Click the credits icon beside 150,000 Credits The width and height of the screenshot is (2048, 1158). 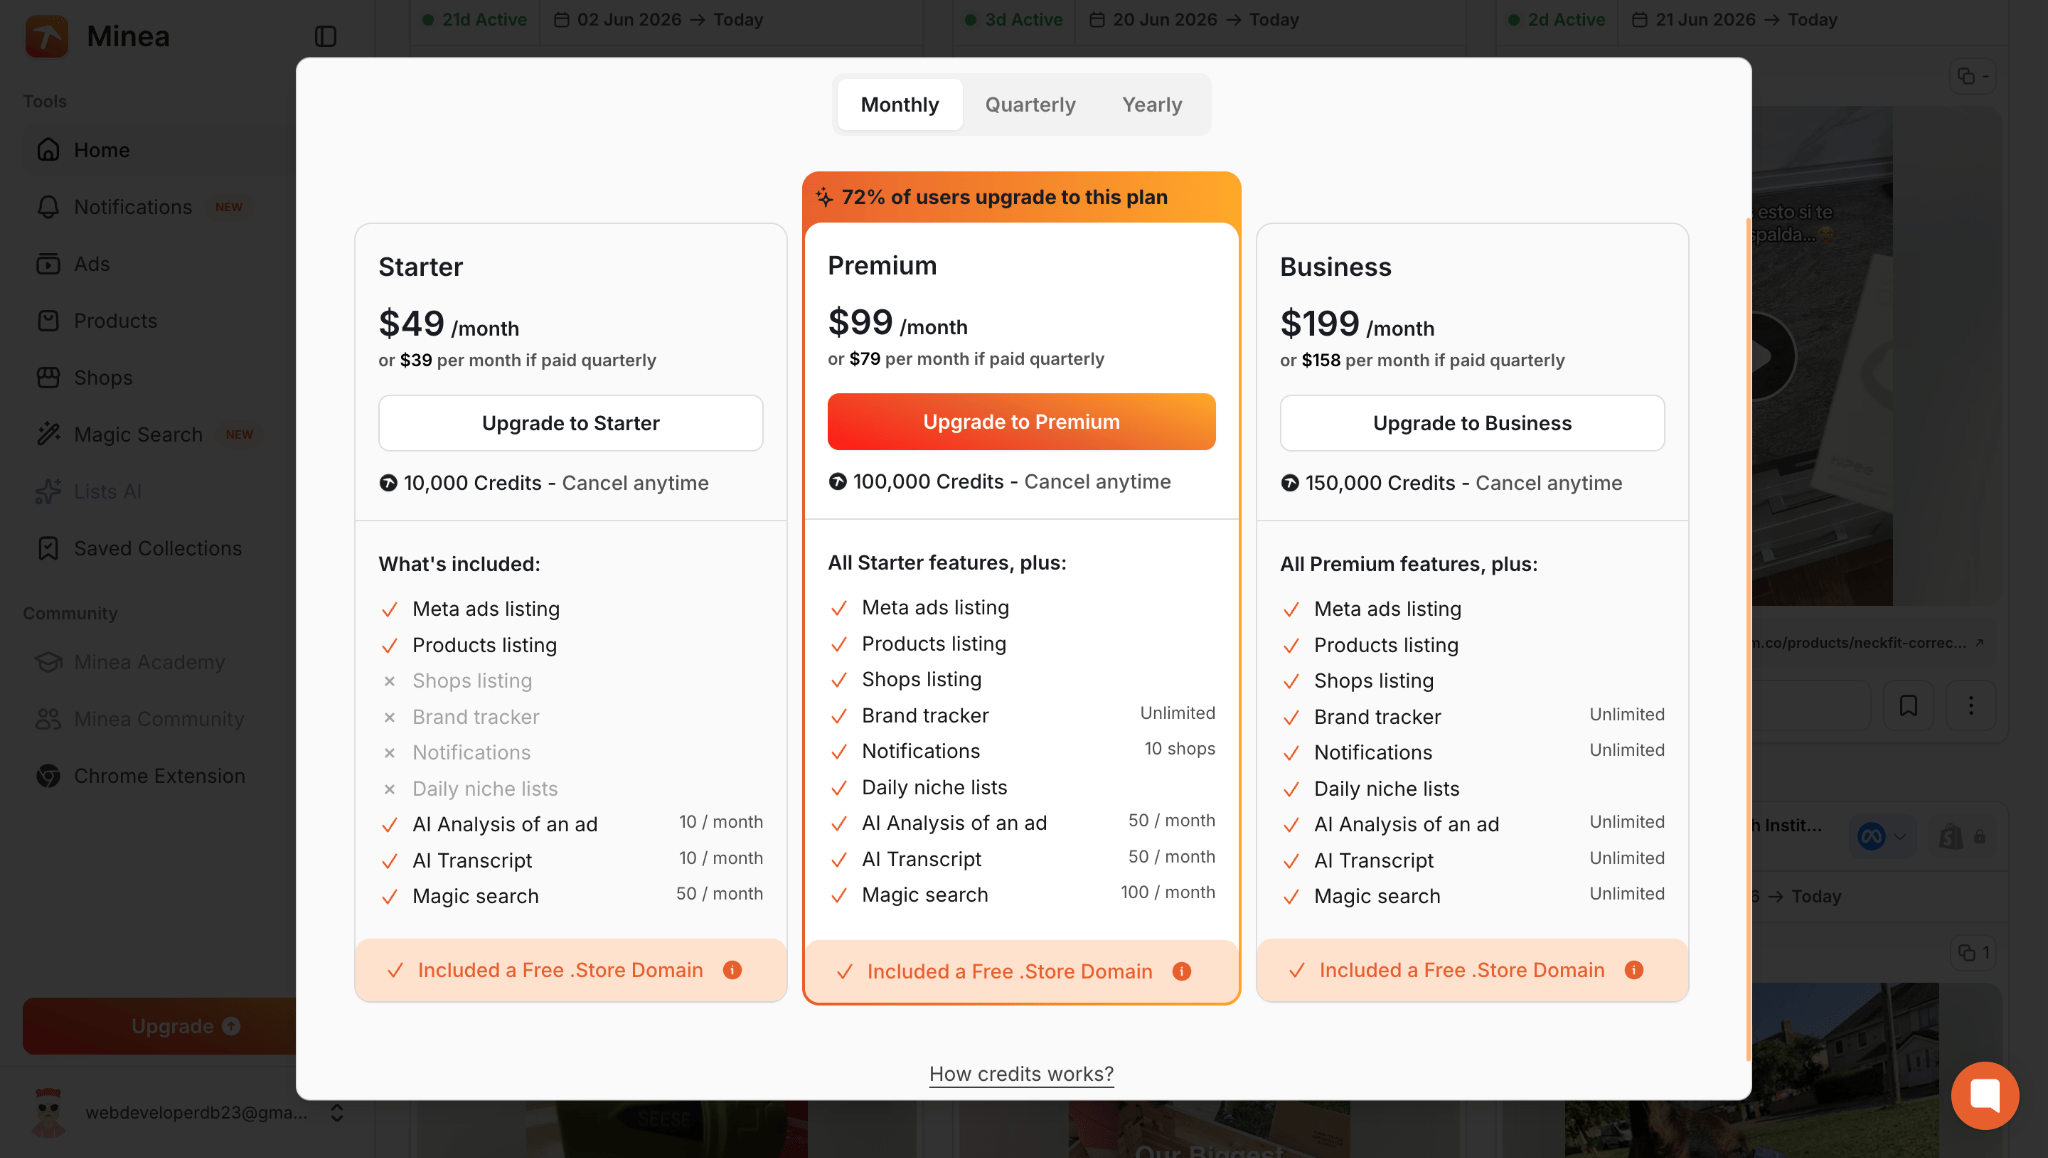click(1290, 483)
